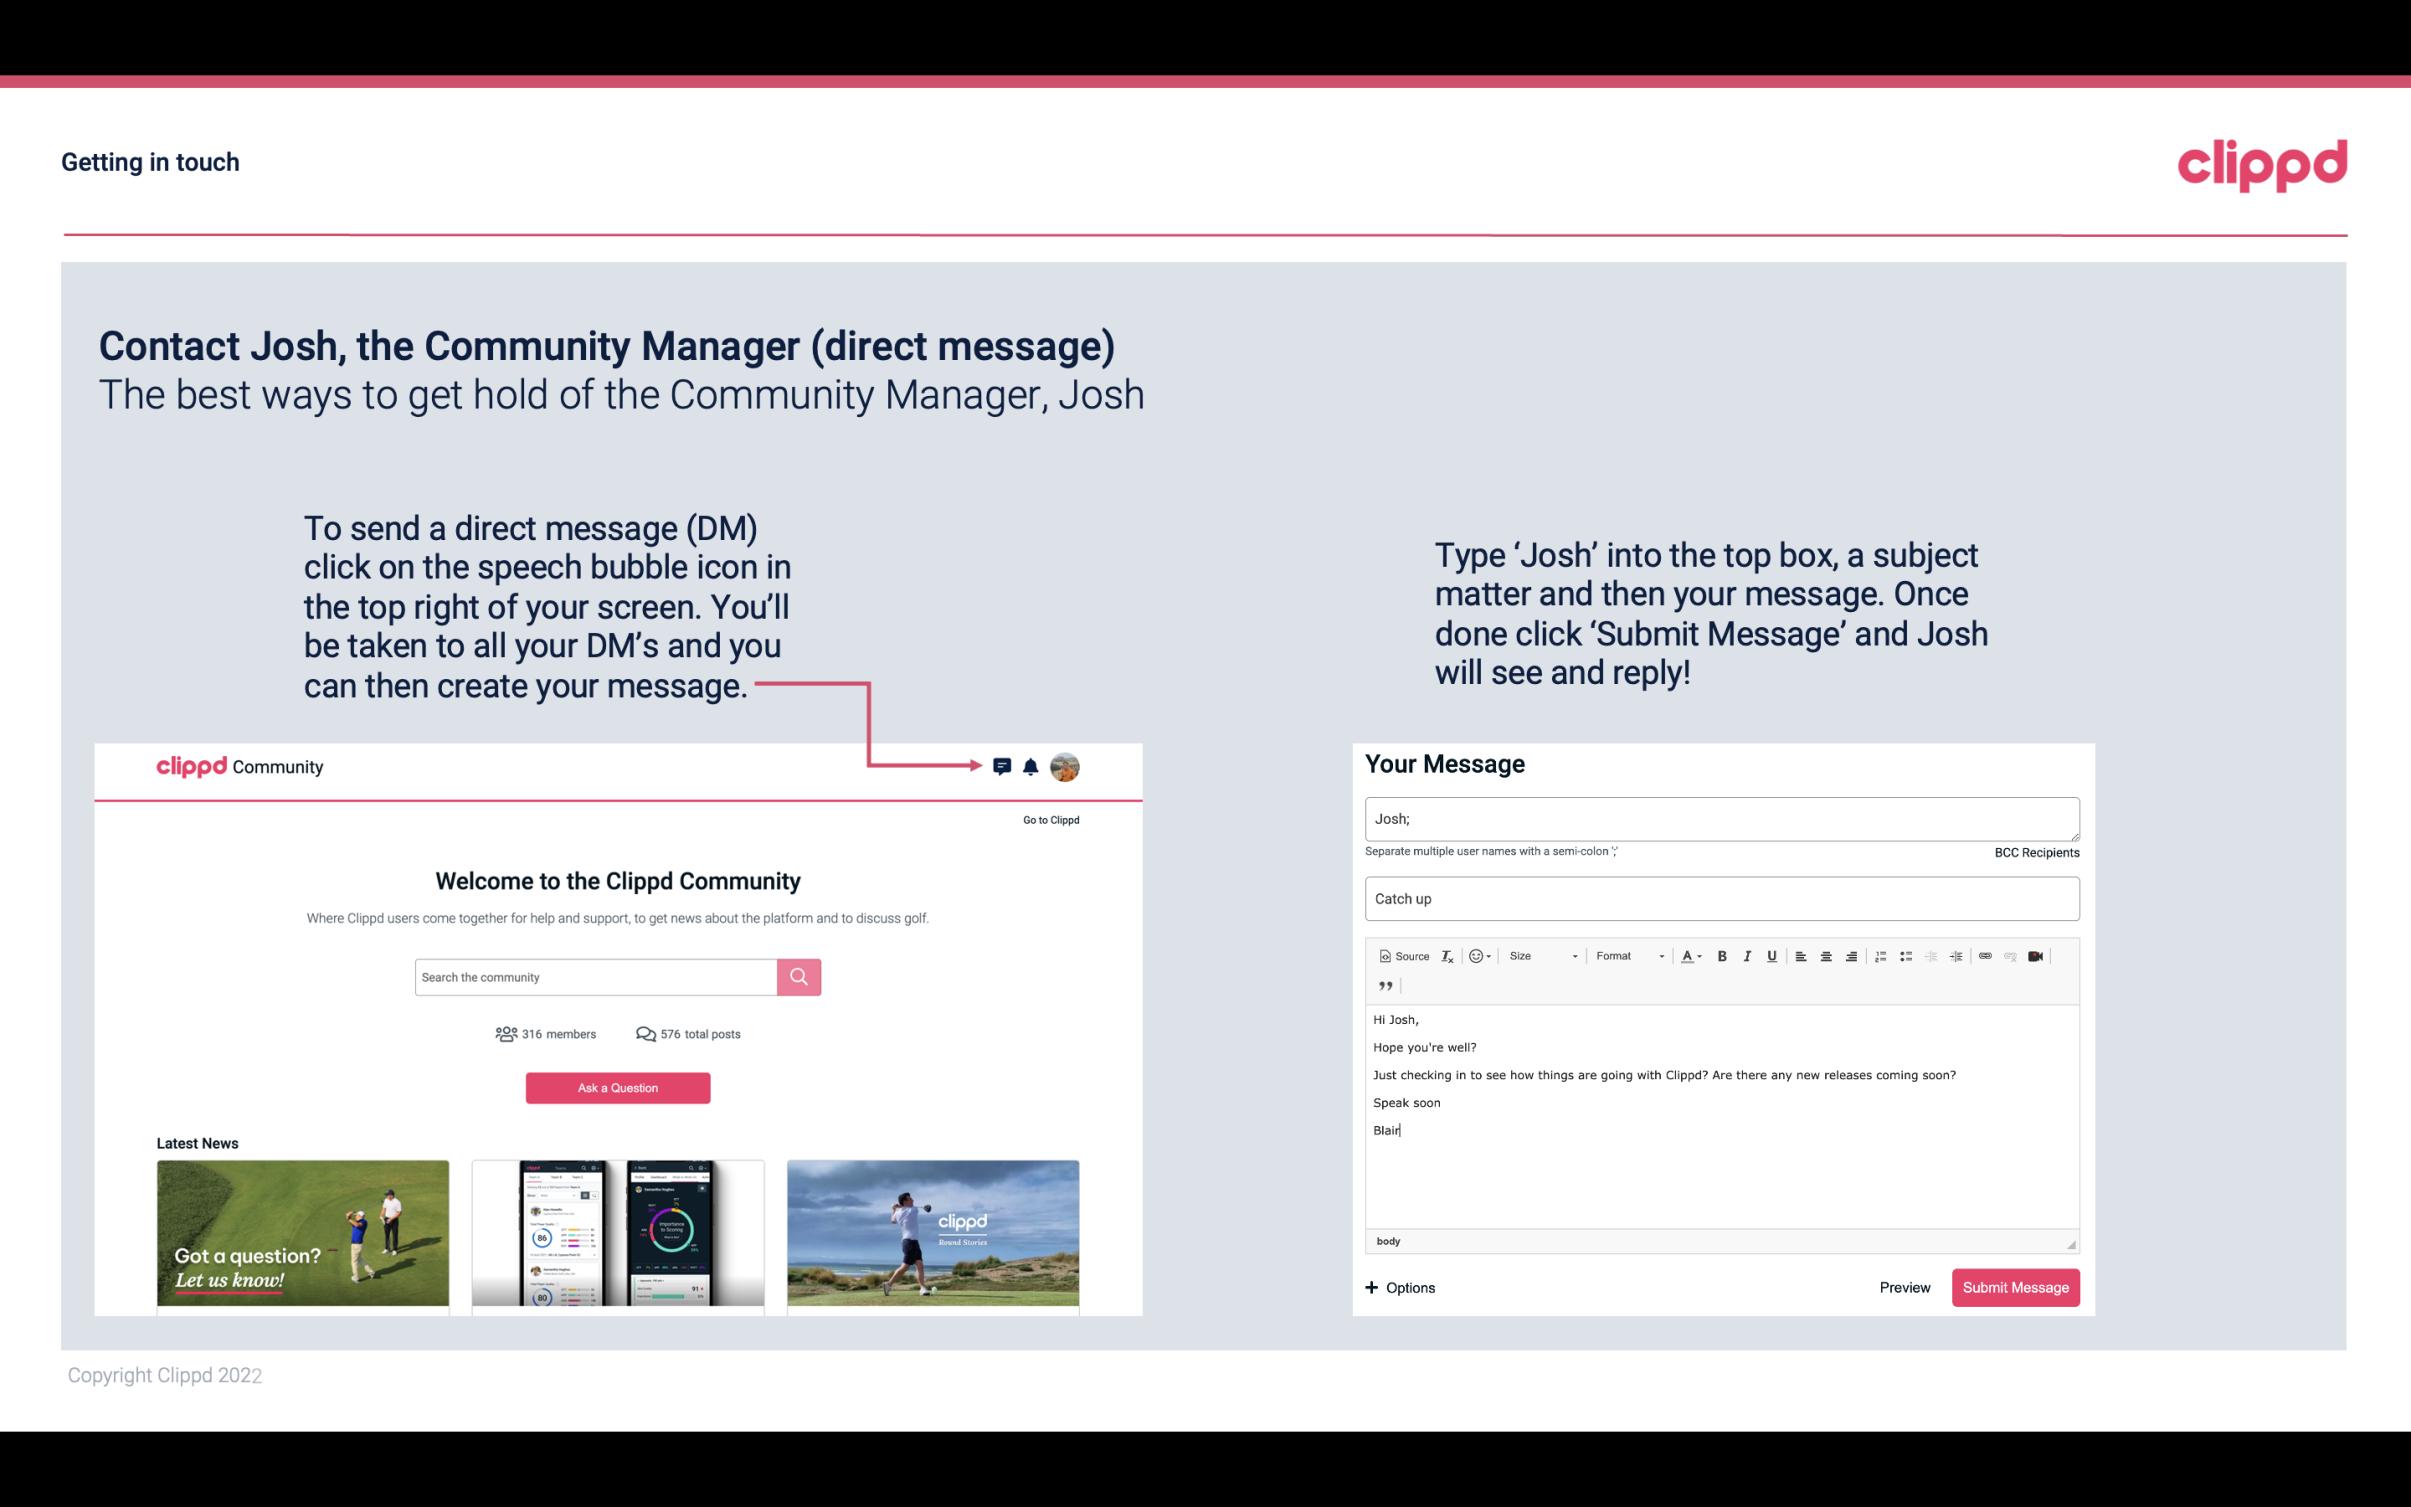Image resolution: width=2411 pixels, height=1507 pixels.
Task: Click the user profile avatar icon
Action: pos(1066,767)
